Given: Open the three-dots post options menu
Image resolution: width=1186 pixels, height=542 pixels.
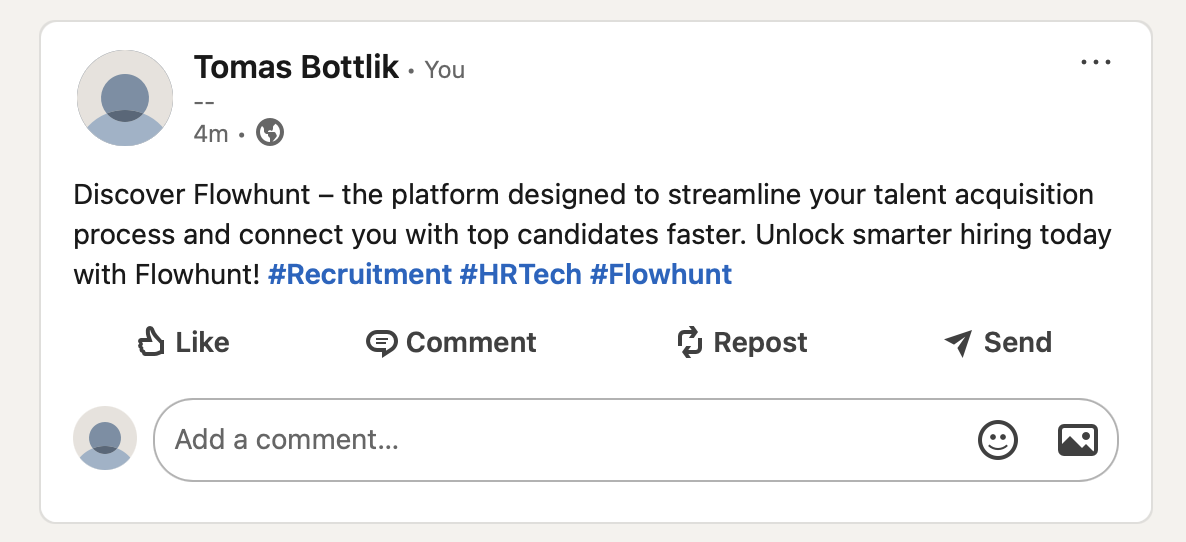Looking at the screenshot, I should tap(1096, 63).
